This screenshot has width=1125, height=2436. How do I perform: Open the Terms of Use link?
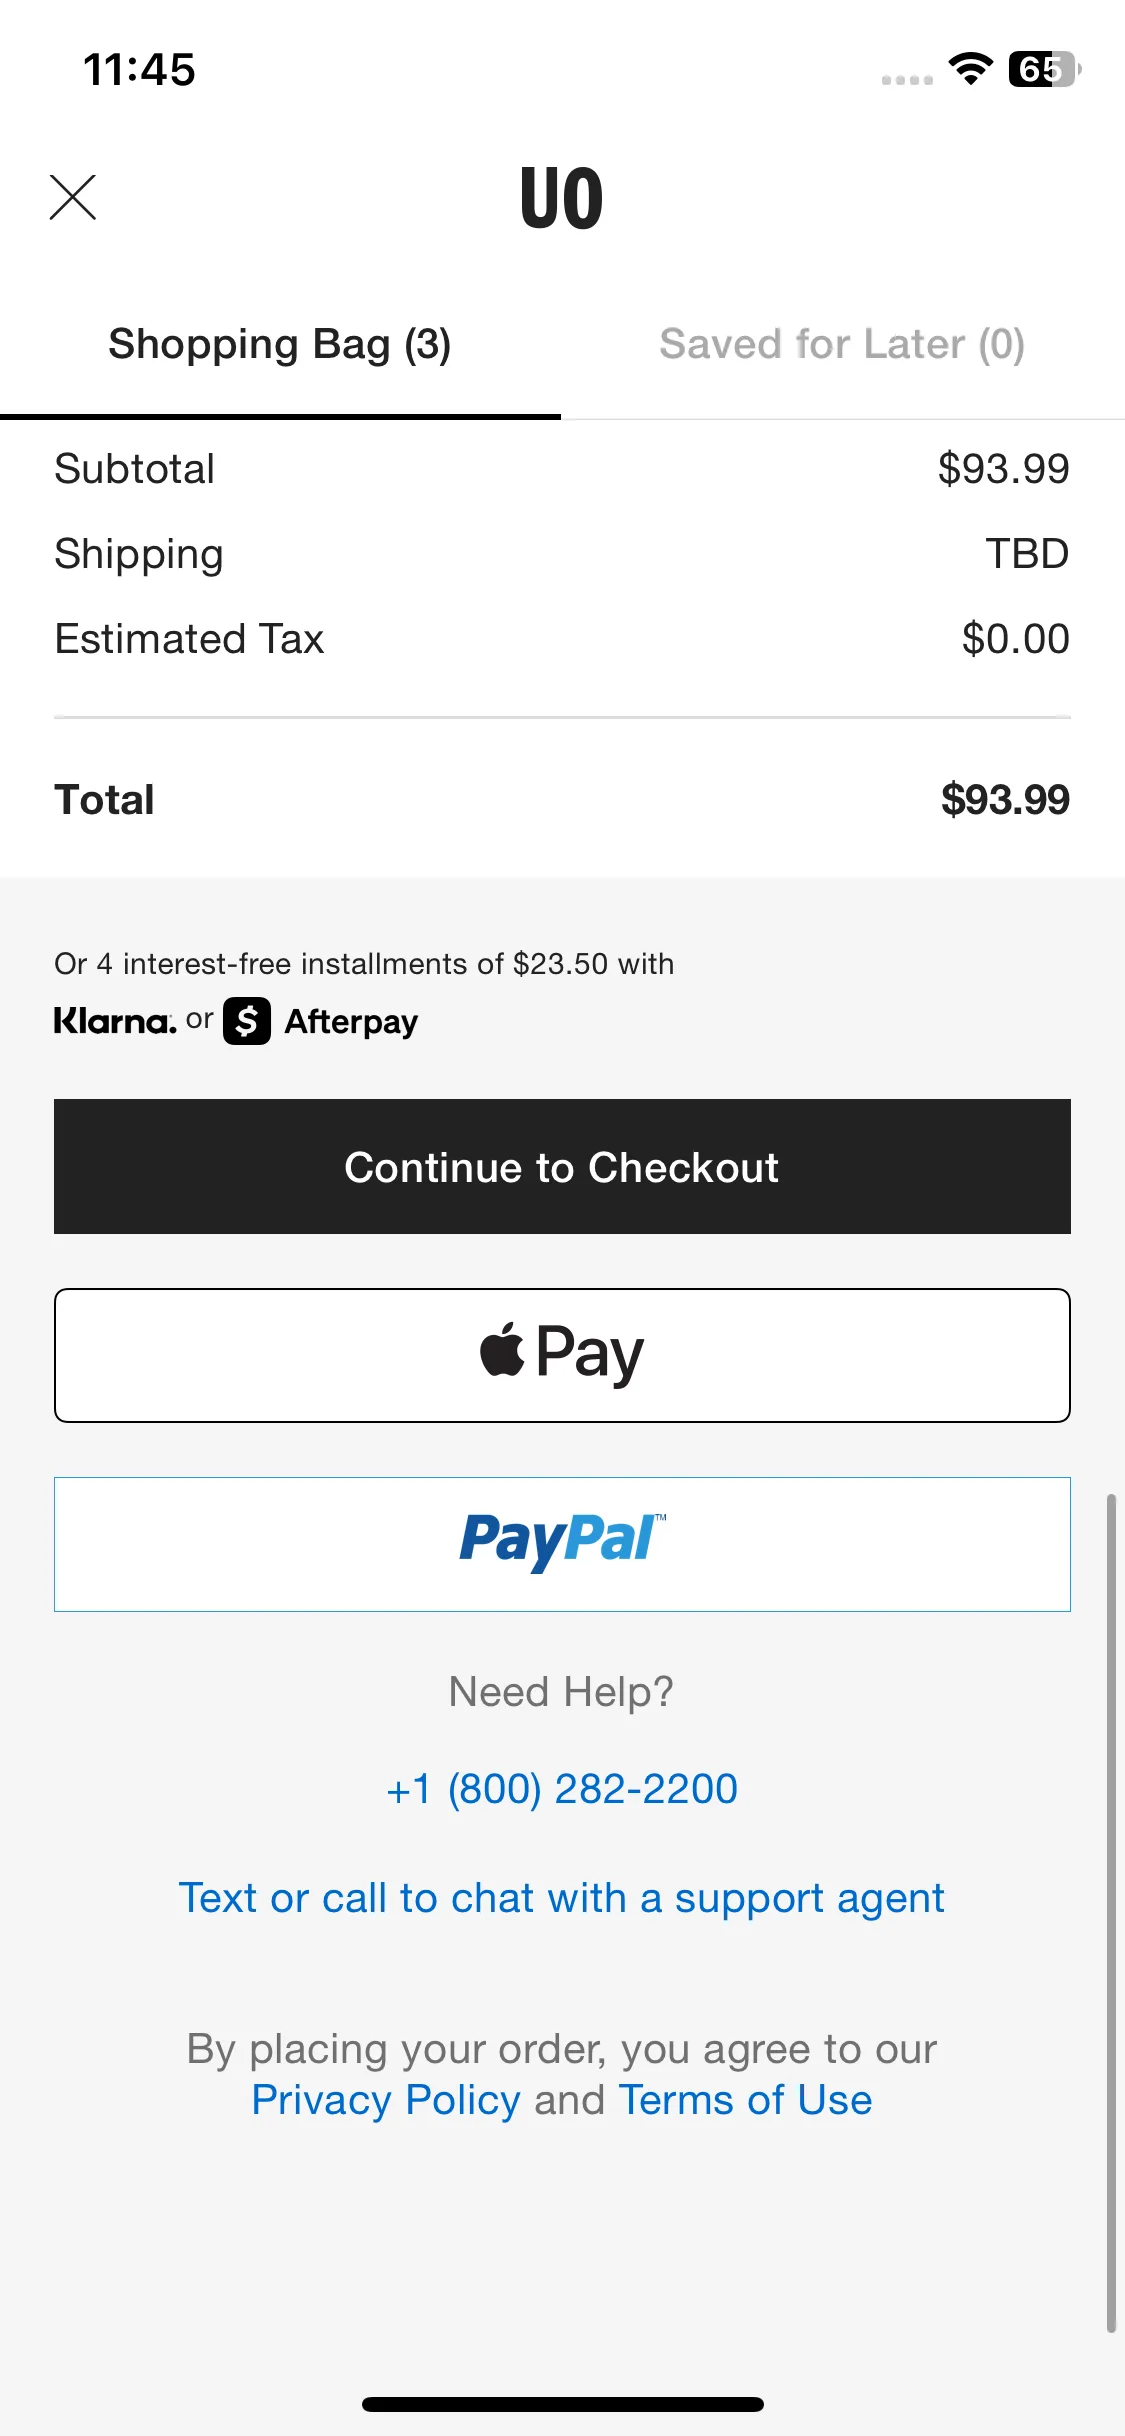[x=745, y=2100]
